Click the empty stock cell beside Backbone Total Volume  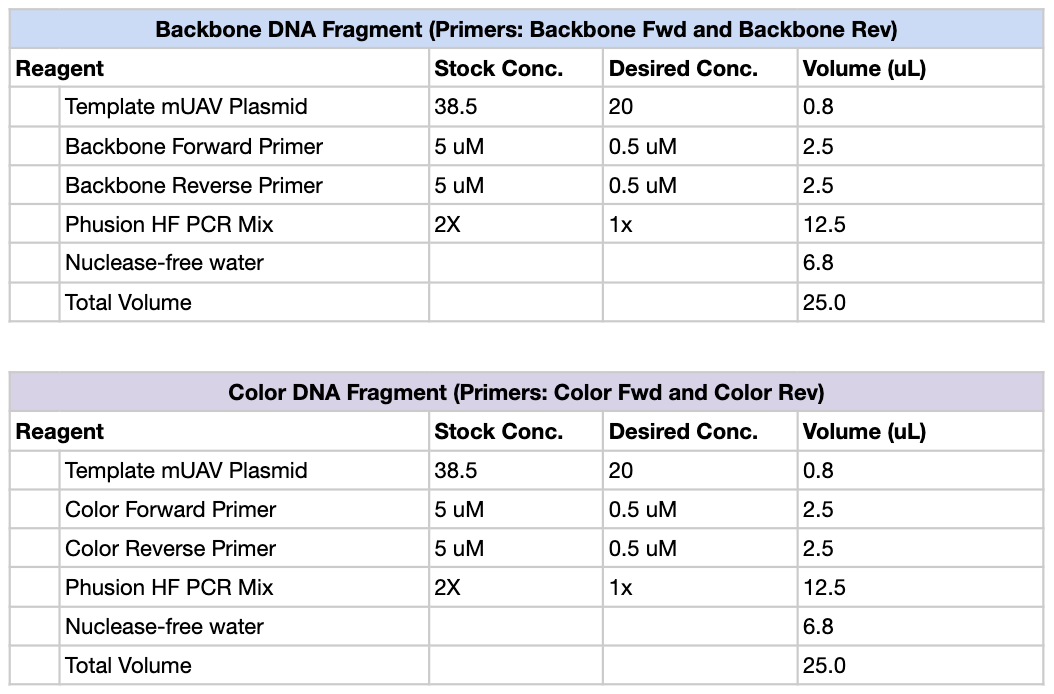(x=516, y=303)
